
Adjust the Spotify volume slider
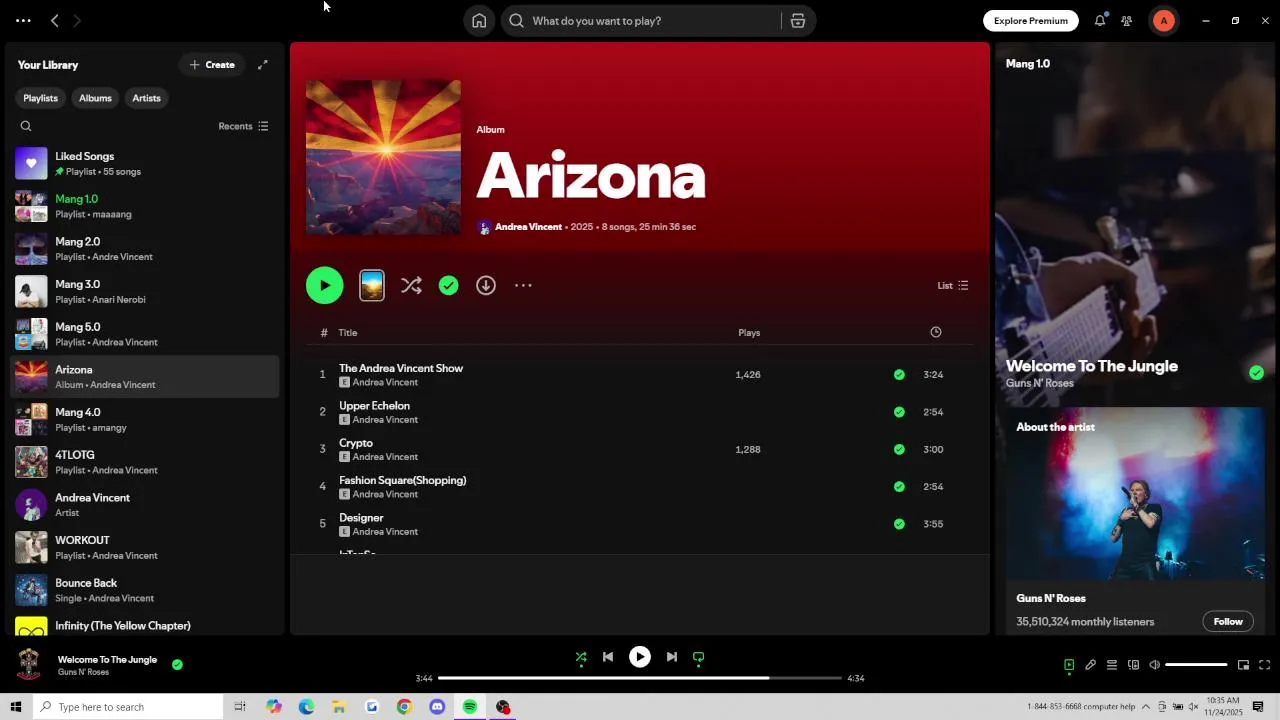(x=1196, y=665)
